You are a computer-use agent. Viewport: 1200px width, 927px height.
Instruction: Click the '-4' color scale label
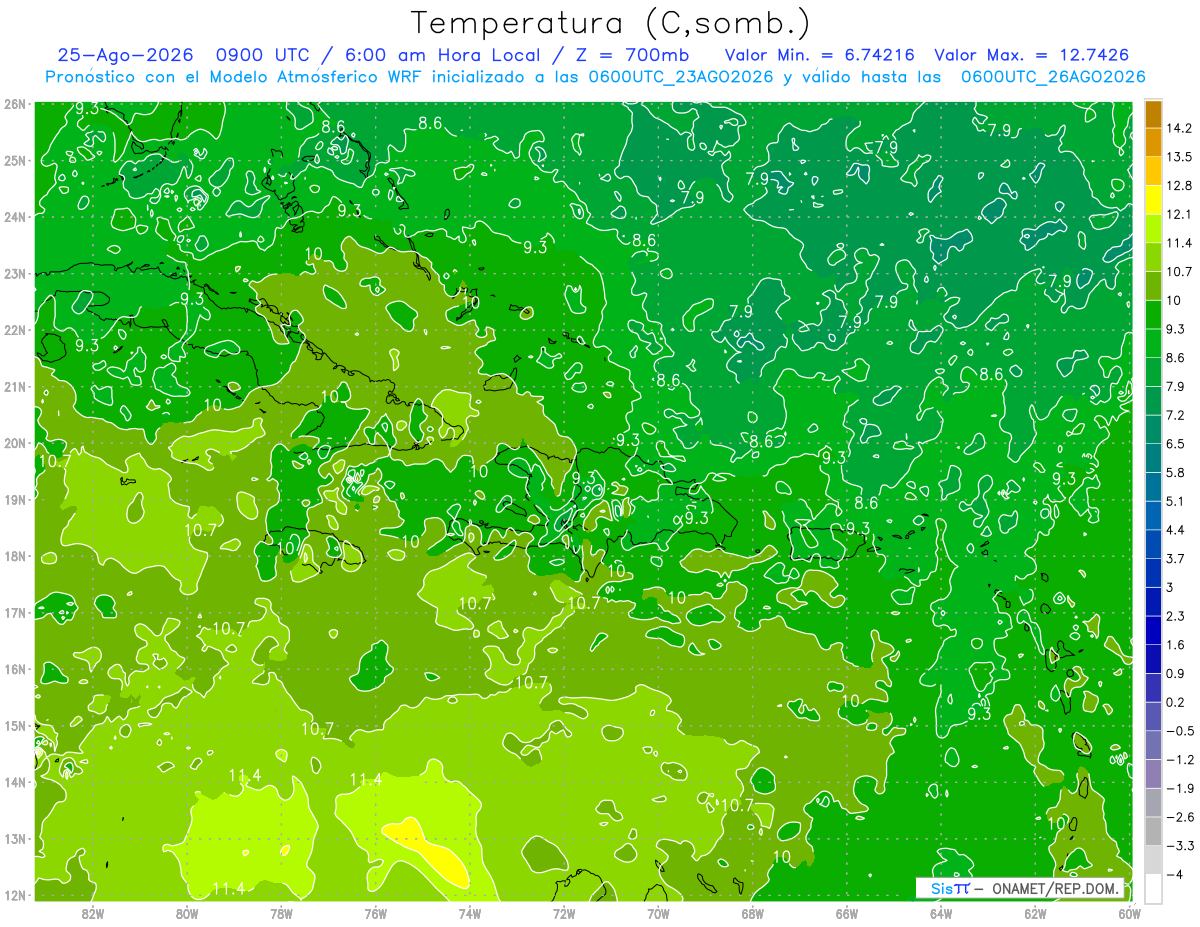1174,874
